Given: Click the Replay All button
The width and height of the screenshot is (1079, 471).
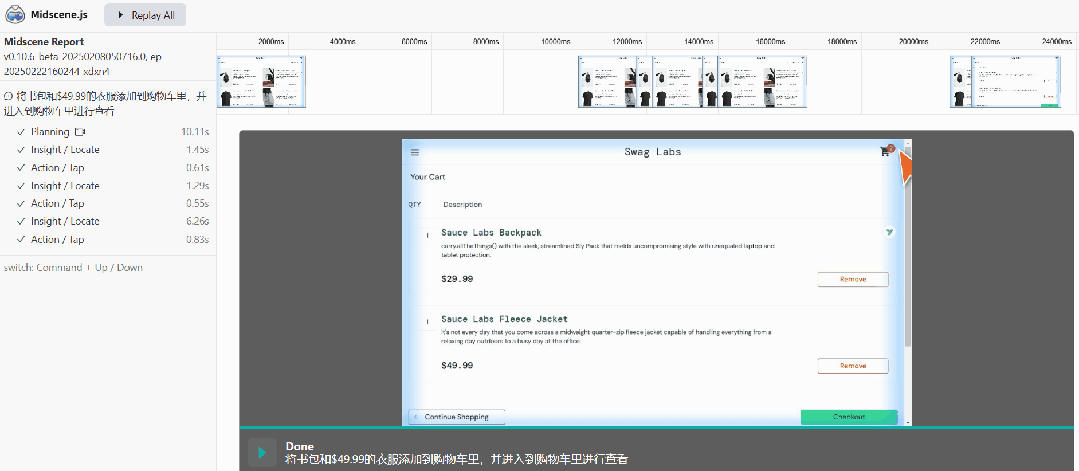Looking at the screenshot, I should click(145, 15).
